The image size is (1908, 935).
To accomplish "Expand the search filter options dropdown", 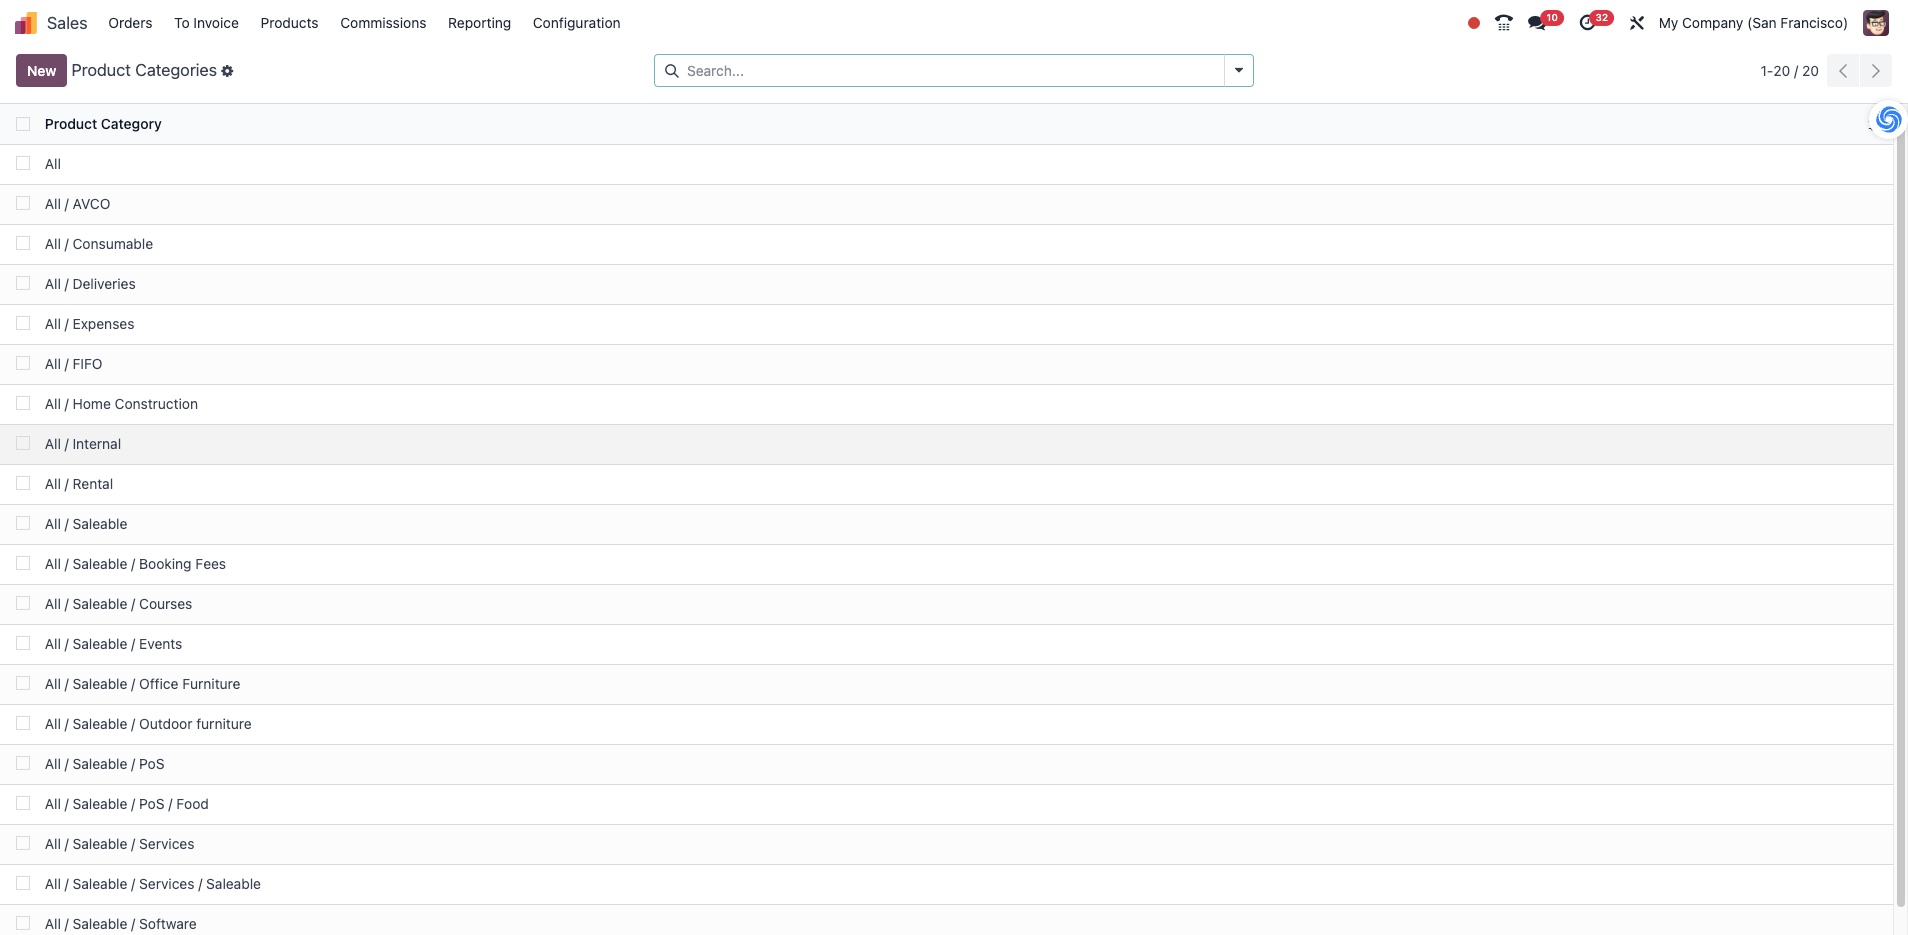I will point(1238,71).
